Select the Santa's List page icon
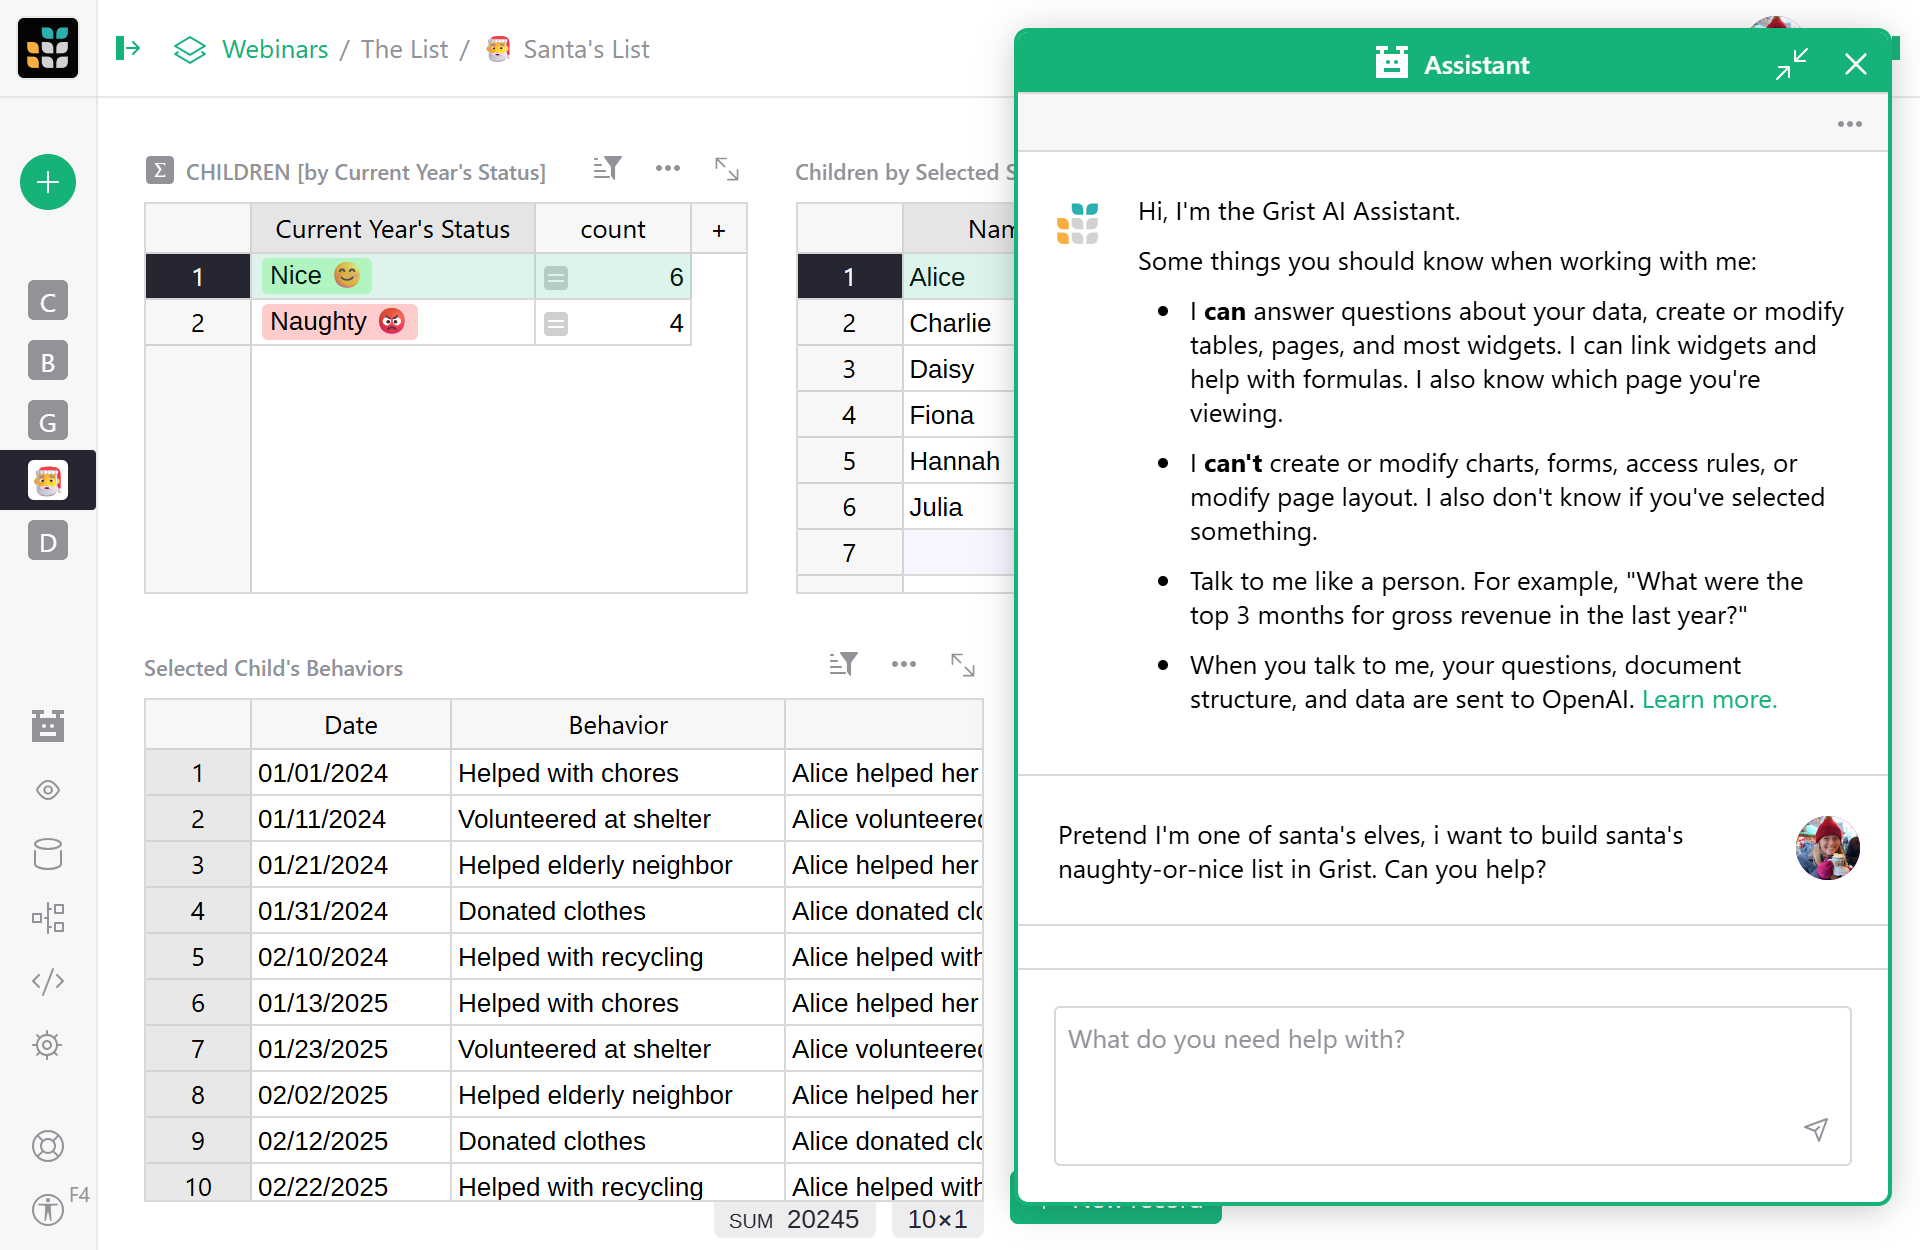The image size is (1920, 1250). pos(47,481)
